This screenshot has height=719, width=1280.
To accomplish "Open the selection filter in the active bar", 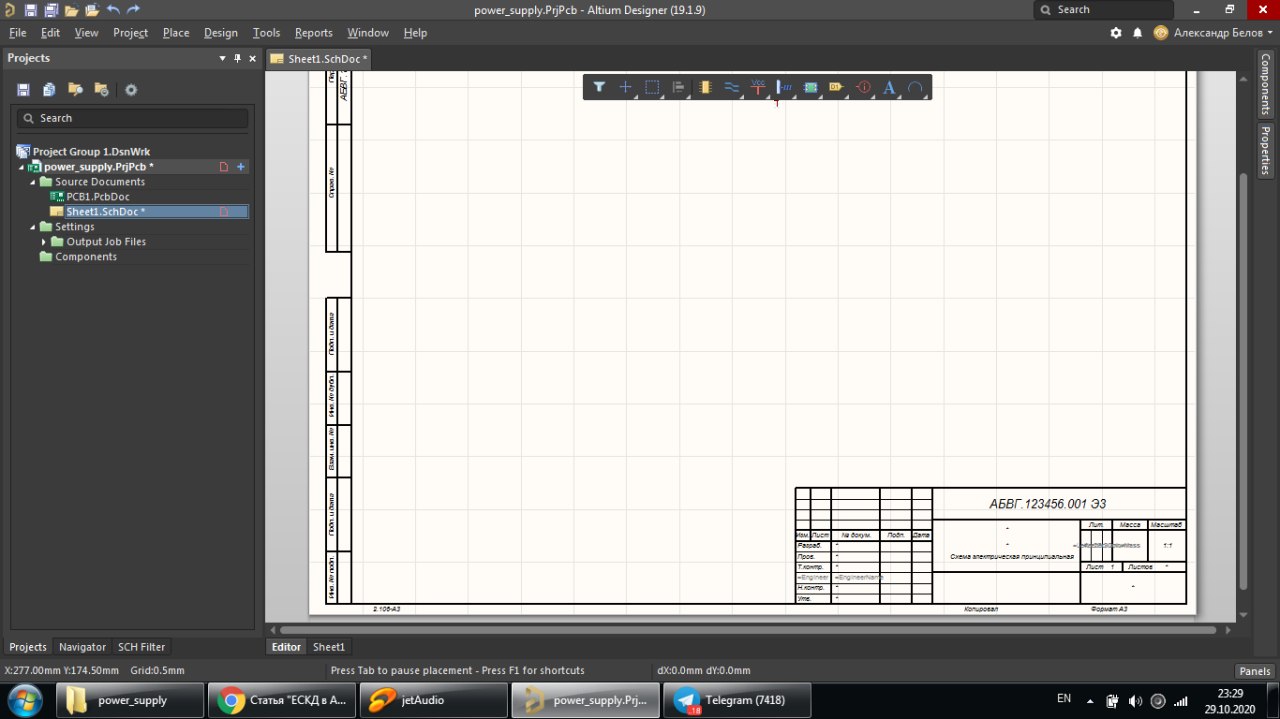I will coord(599,87).
